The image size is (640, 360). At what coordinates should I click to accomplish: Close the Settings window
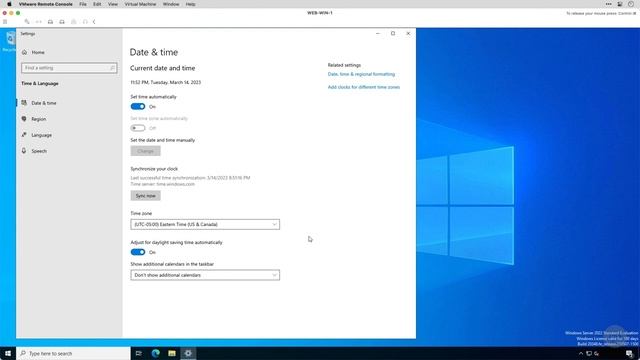pos(408,33)
